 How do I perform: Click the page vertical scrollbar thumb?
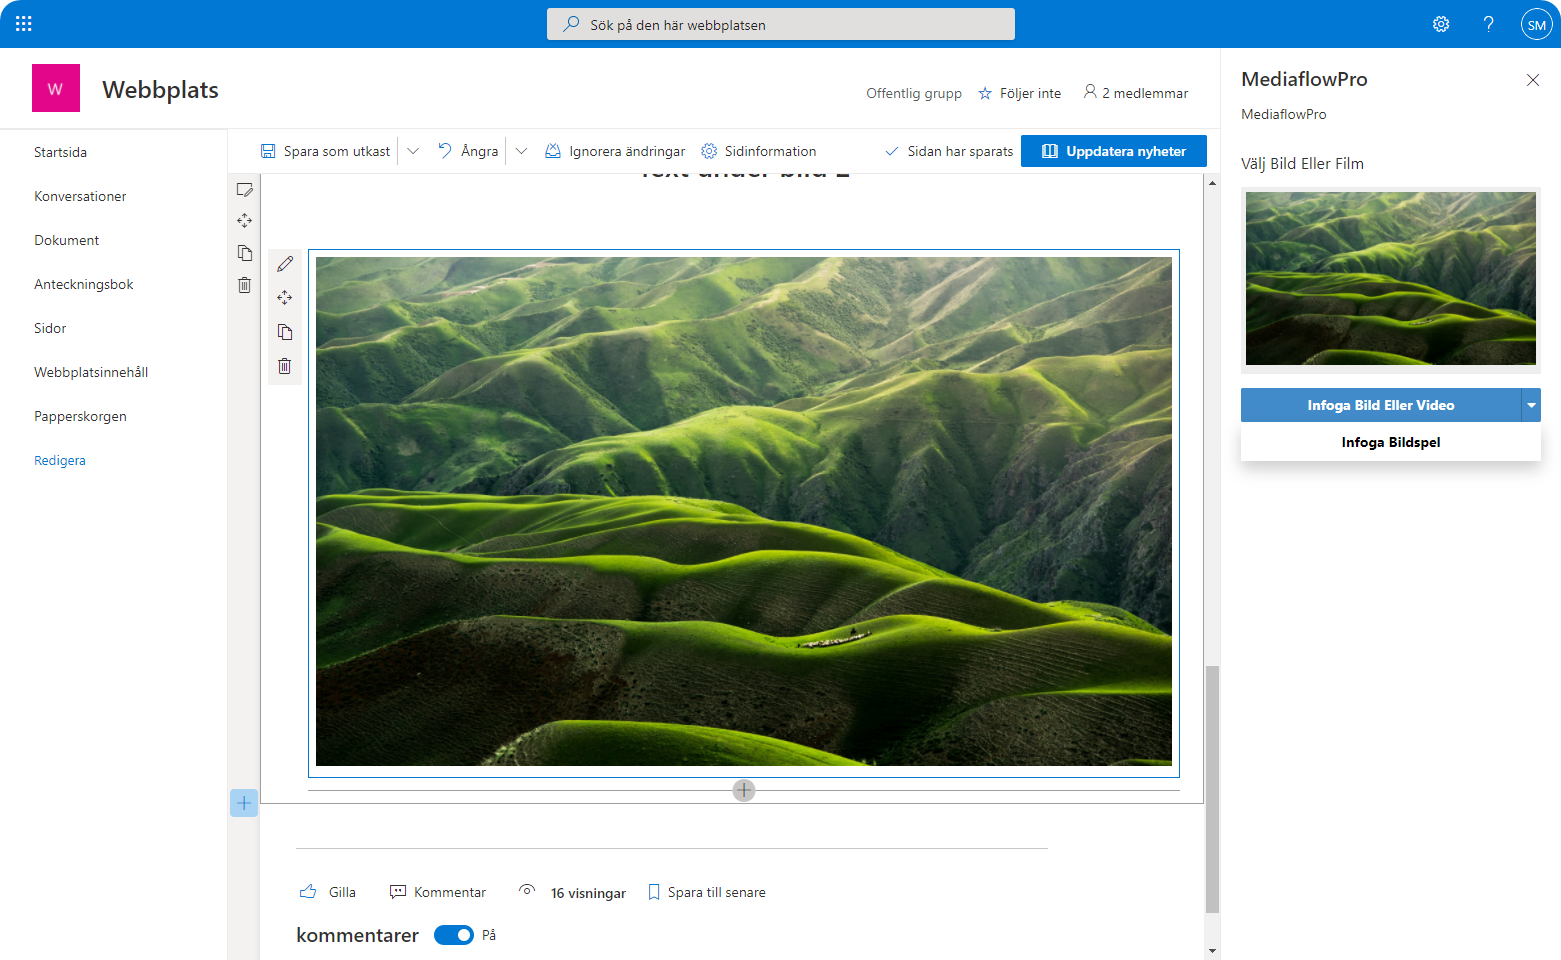(x=1212, y=789)
